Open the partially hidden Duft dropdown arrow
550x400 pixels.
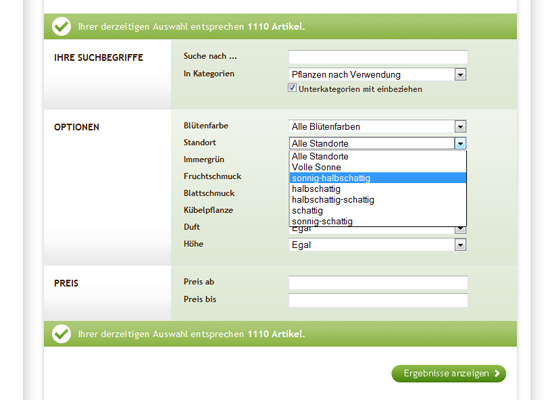pos(461,230)
